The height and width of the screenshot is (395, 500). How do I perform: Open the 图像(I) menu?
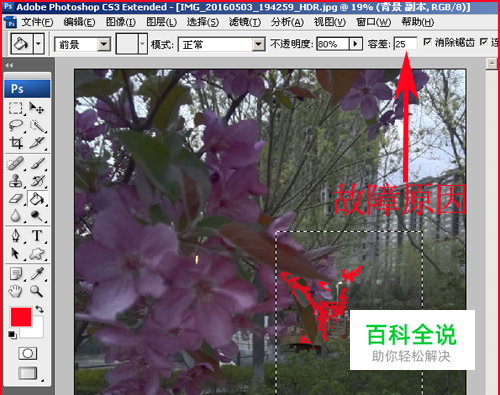click(x=121, y=22)
